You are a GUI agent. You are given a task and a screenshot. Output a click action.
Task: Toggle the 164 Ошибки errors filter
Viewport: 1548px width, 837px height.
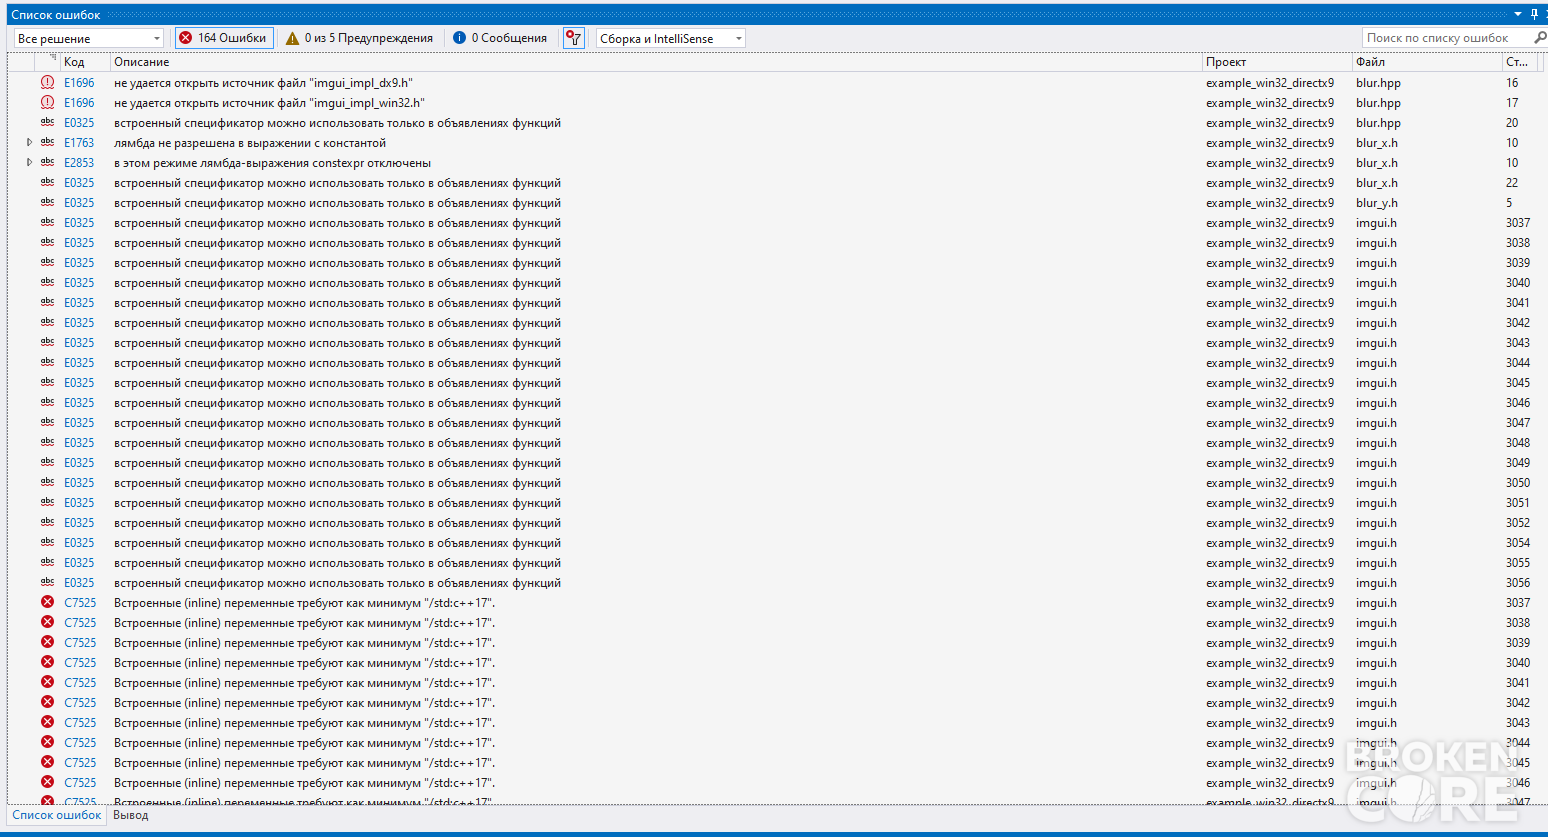click(x=224, y=38)
